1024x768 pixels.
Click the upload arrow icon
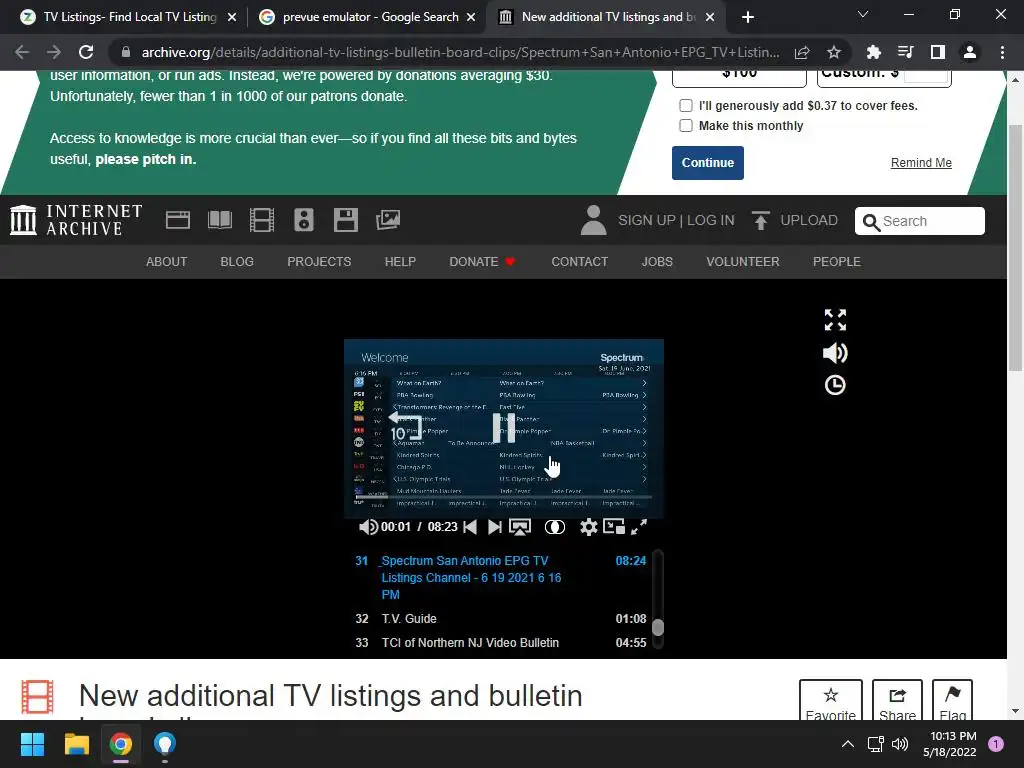tap(760, 220)
